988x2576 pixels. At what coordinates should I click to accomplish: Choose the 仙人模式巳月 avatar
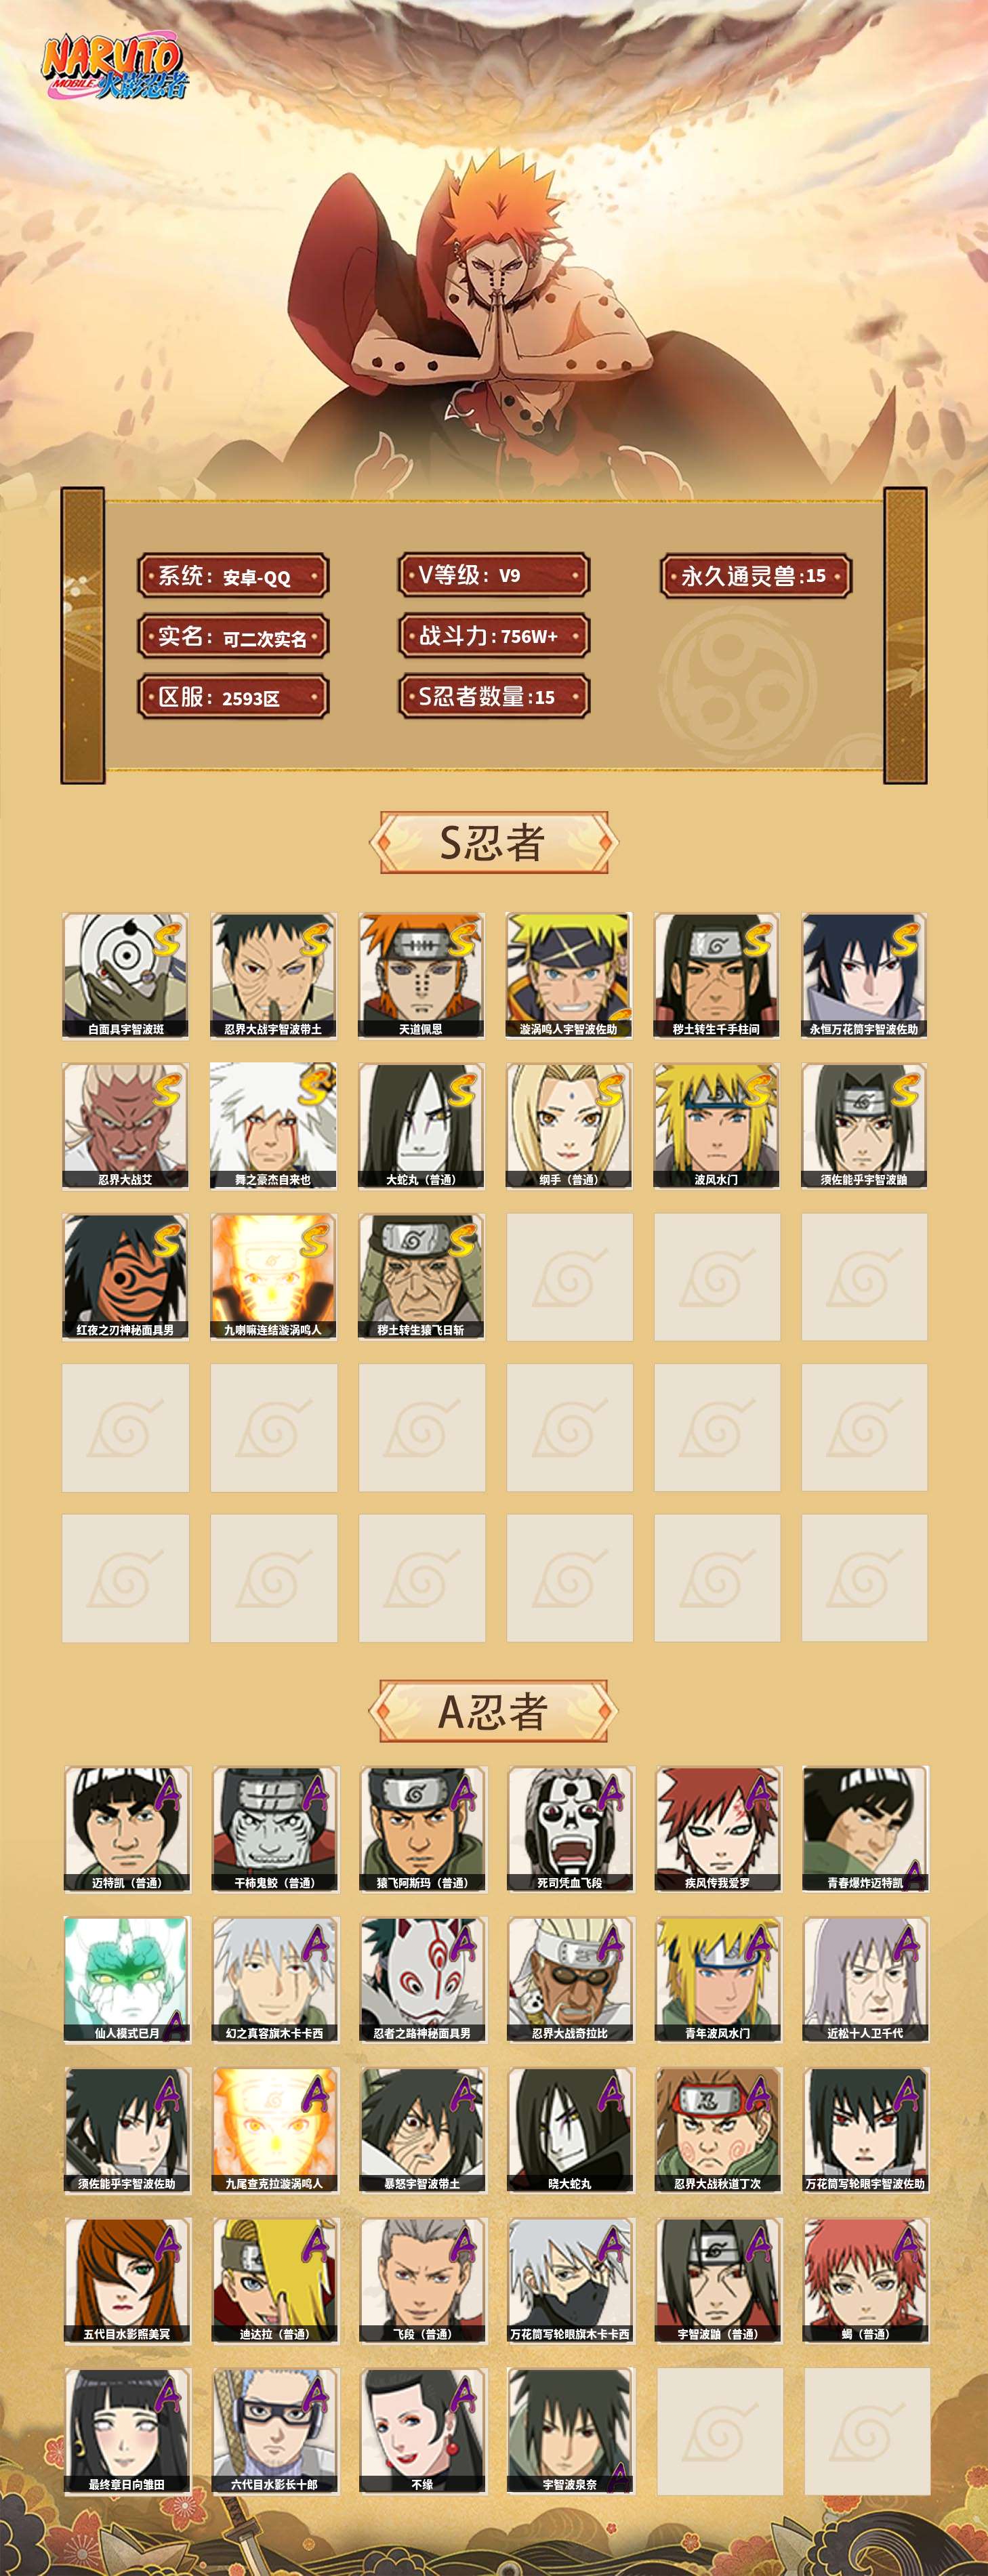point(127,1979)
